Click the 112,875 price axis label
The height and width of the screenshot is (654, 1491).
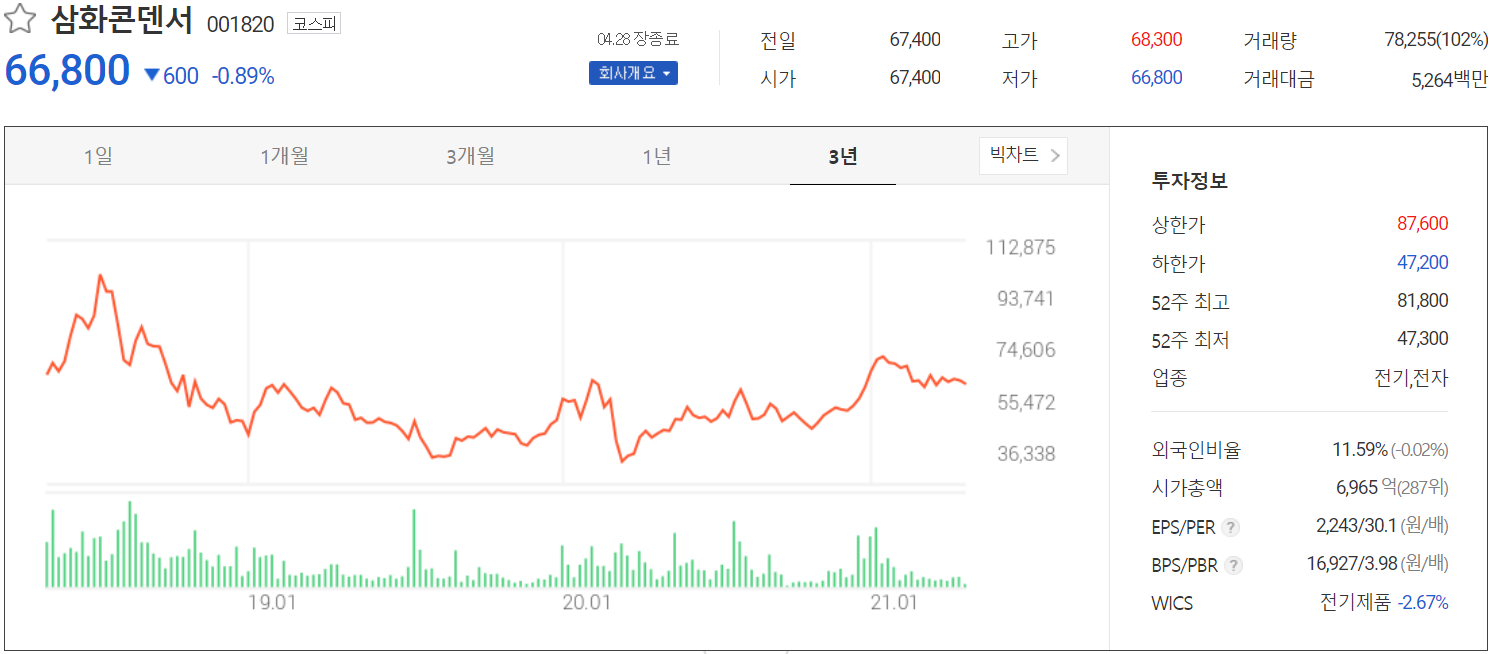coord(1020,248)
